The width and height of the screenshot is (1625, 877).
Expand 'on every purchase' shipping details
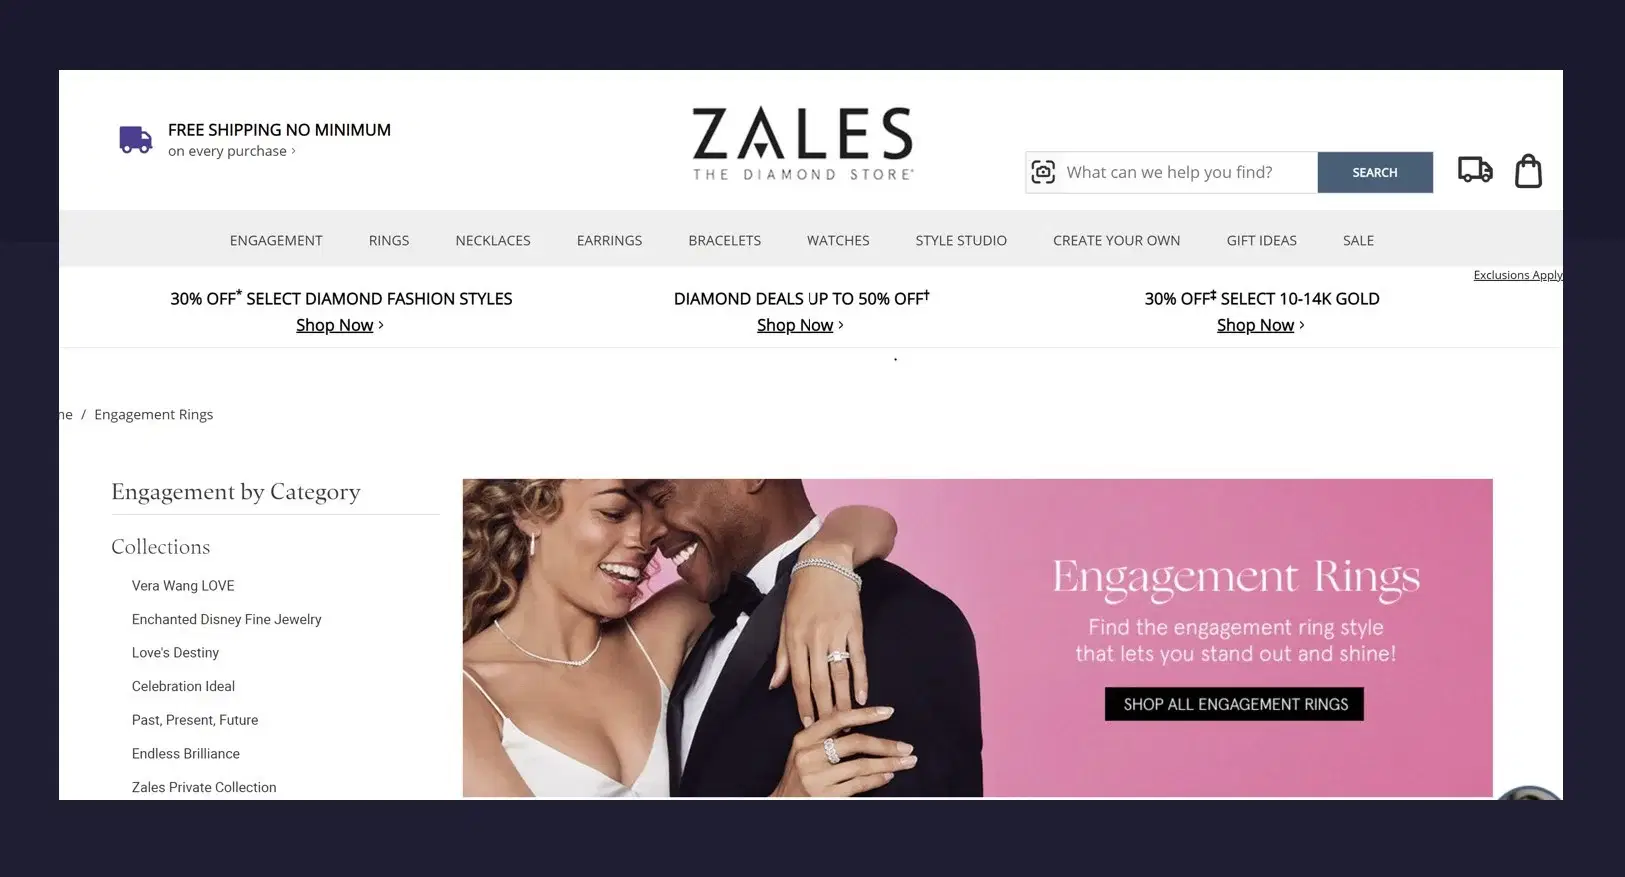232,151
